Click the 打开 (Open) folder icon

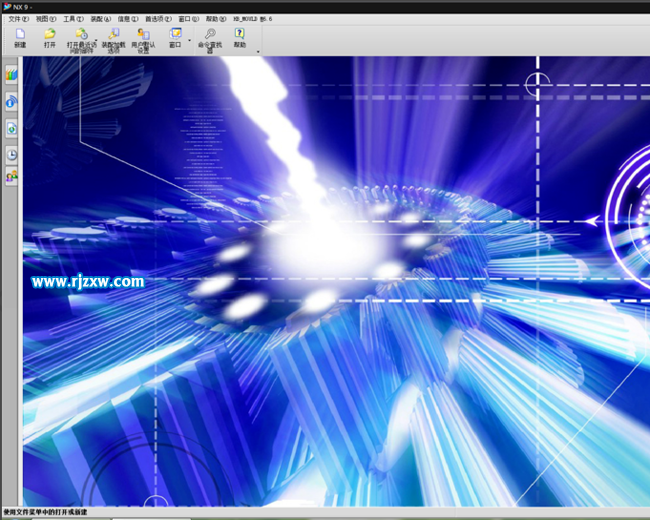[x=50, y=34]
